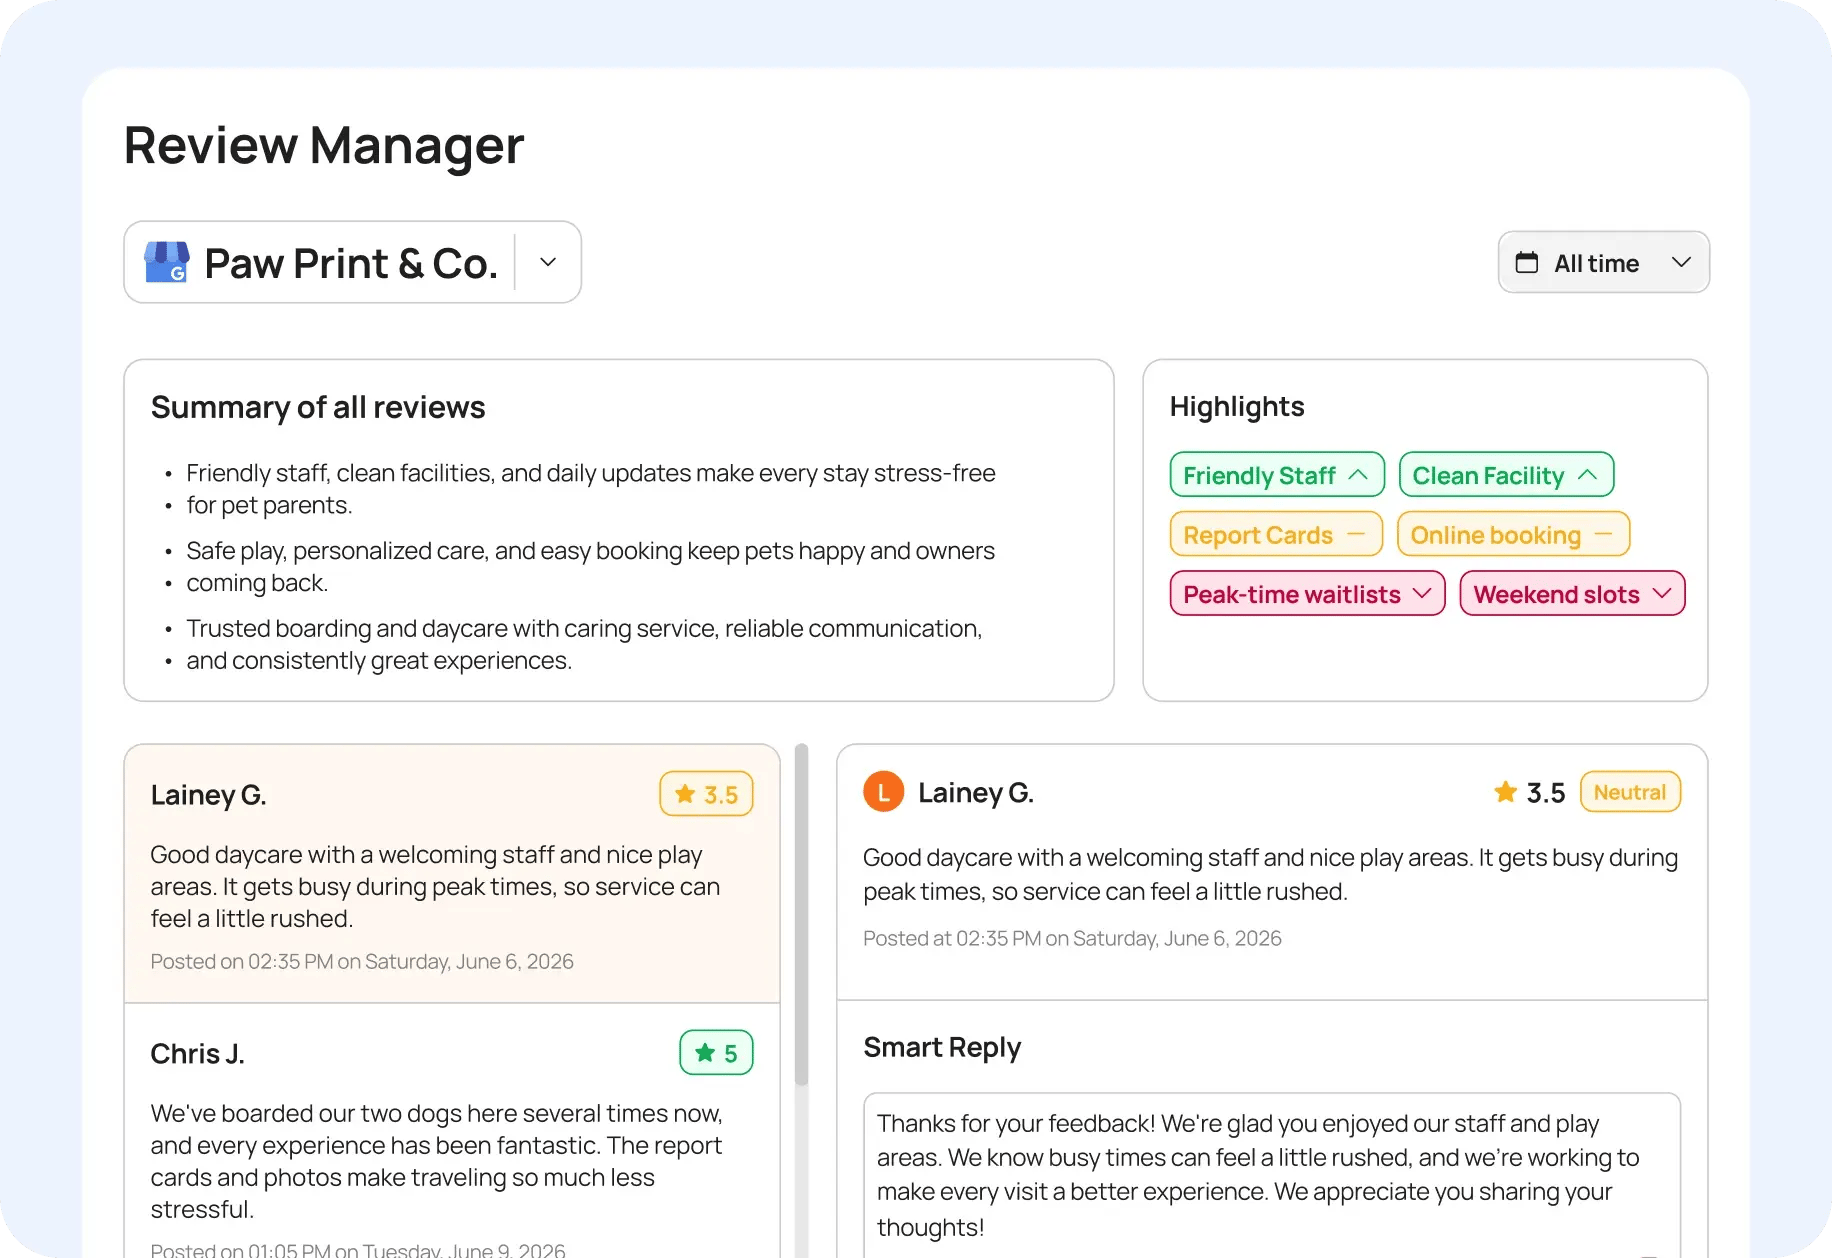1832x1258 pixels.
Task: Open the Paw Print & Co. business dropdown arrow
Action: coord(548,262)
